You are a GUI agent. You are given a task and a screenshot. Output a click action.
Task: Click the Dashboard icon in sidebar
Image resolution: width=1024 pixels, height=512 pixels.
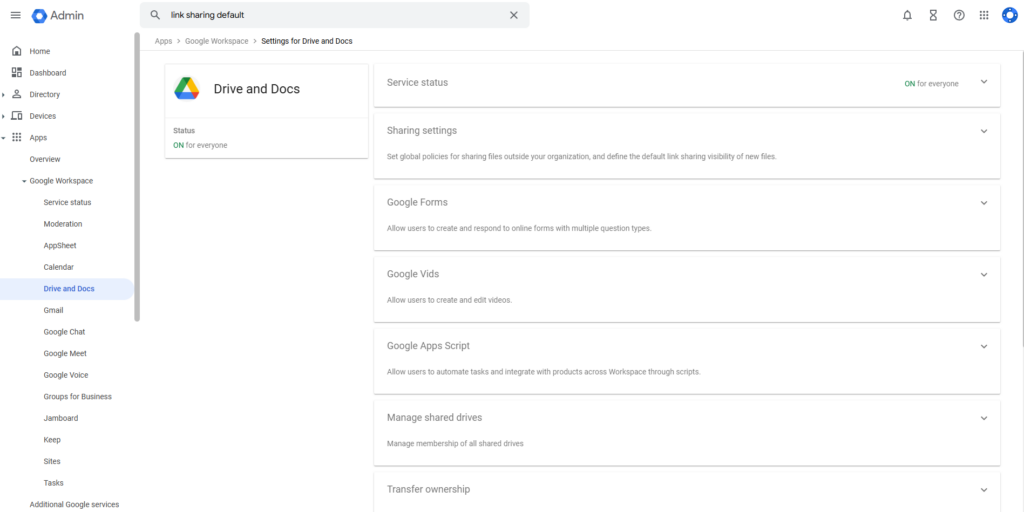tap(17, 72)
